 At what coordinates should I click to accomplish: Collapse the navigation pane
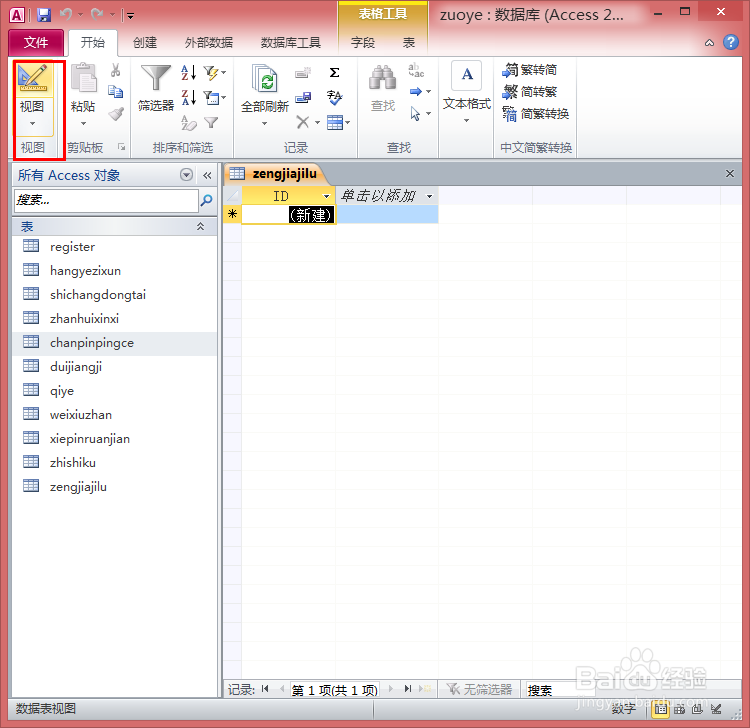[x=207, y=175]
